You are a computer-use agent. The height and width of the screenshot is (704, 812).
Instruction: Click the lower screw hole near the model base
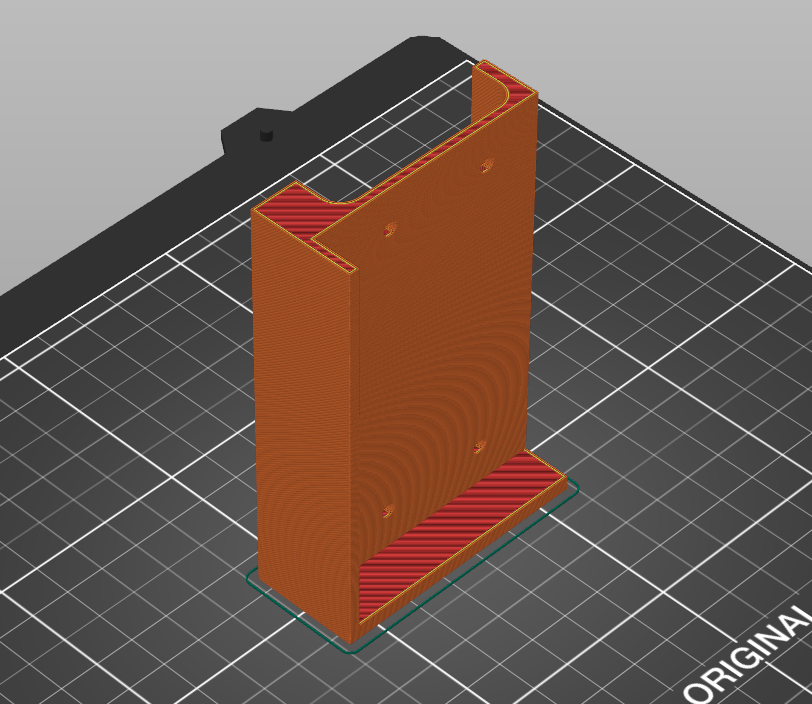[x=386, y=514]
